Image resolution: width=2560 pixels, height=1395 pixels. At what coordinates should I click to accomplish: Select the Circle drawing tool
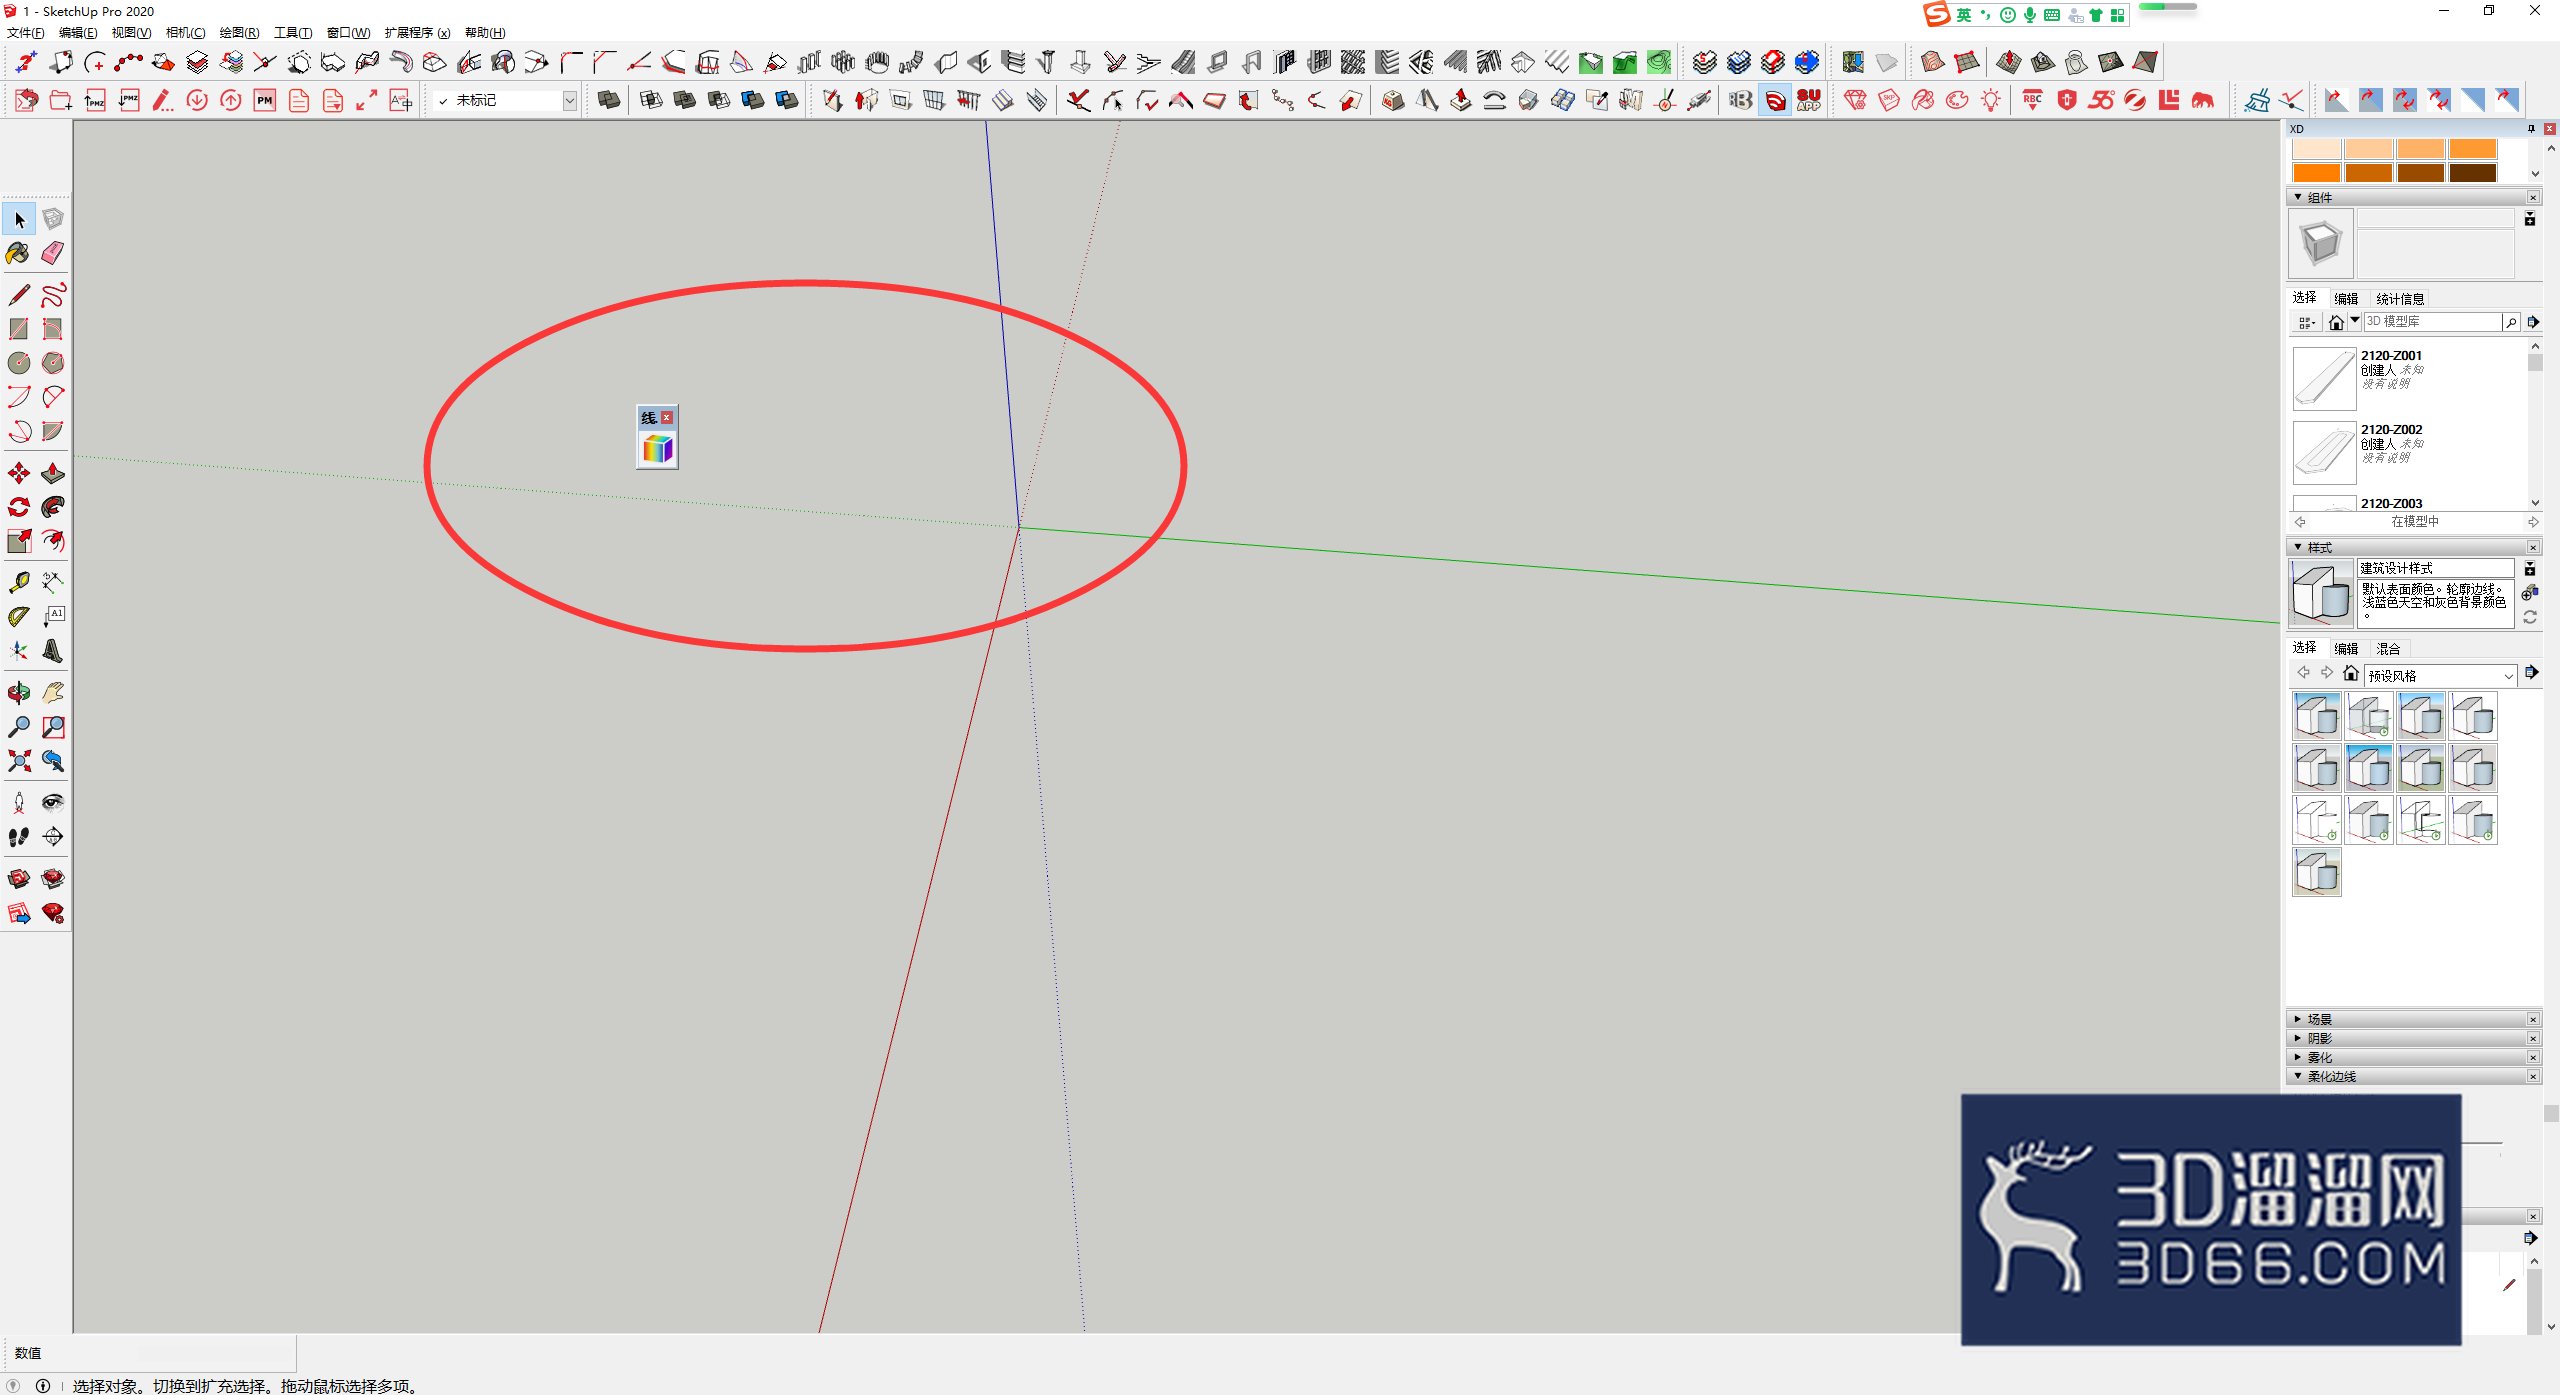click(x=19, y=363)
